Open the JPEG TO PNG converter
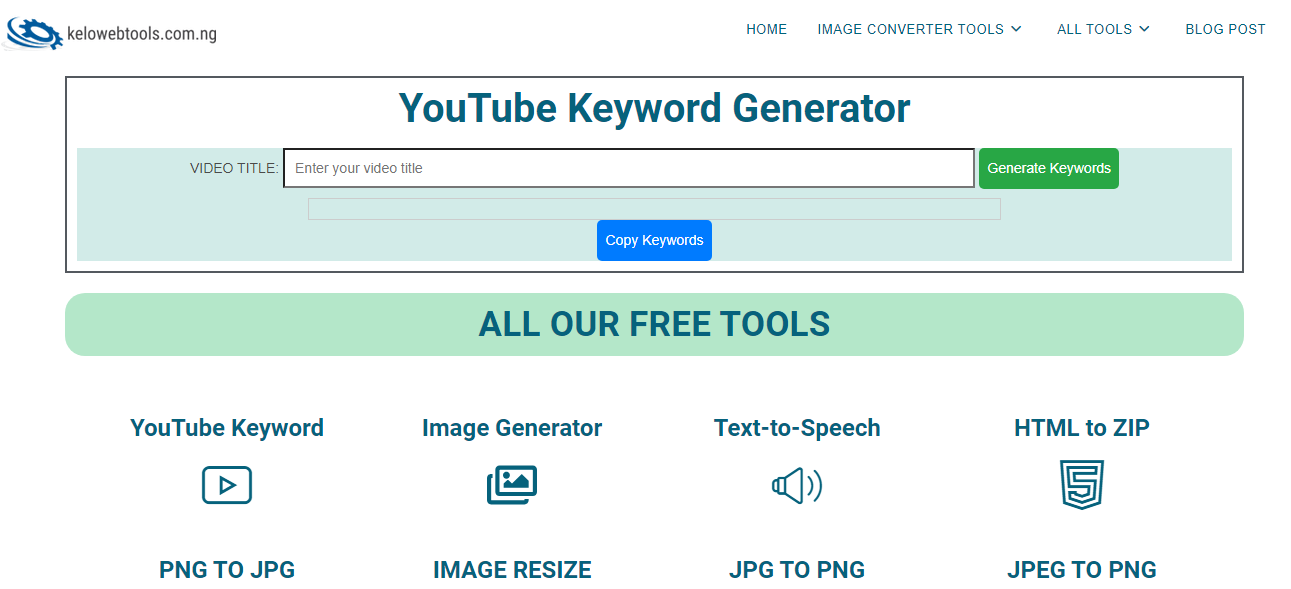This screenshot has width=1291, height=589. 1082,570
